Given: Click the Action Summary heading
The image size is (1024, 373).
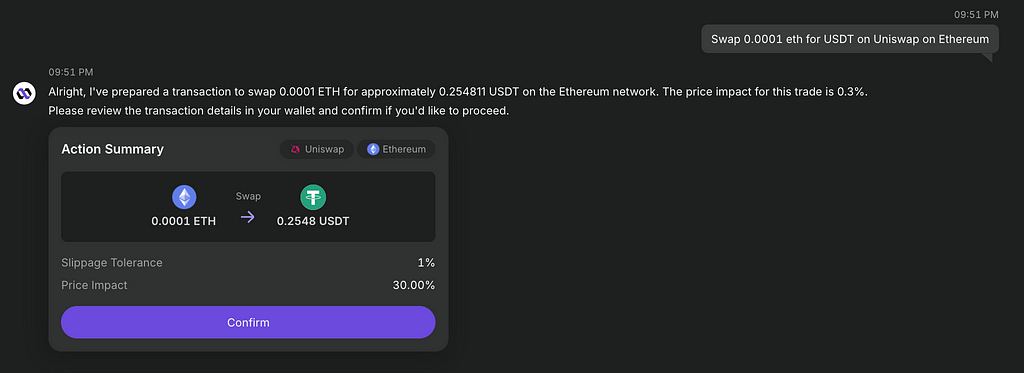Looking at the screenshot, I should [x=112, y=150].
